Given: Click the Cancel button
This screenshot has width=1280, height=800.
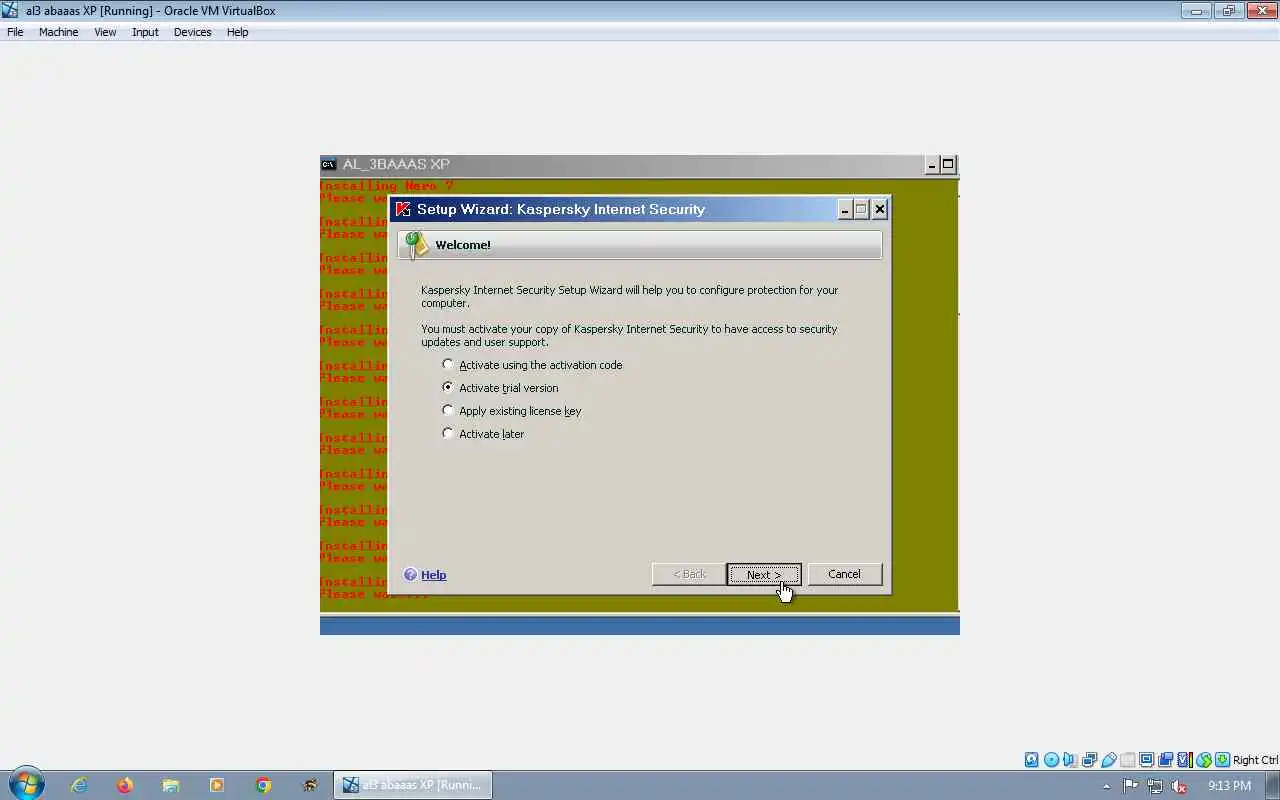Looking at the screenshot, I should click(844, 574).
